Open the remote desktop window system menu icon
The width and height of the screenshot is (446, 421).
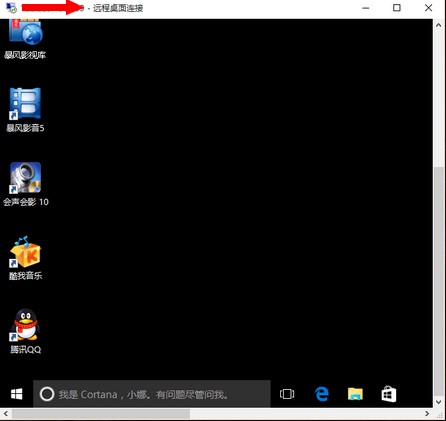[x=11, y=8]
